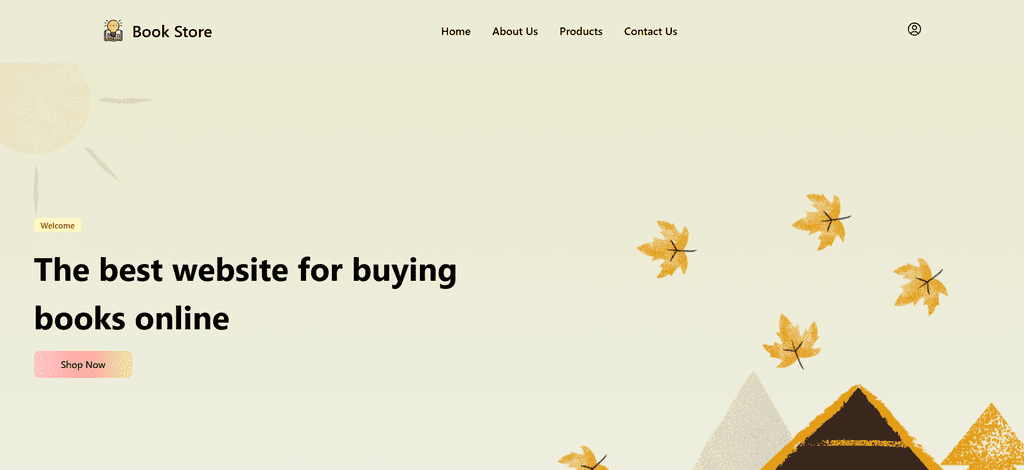Image resolution: width=1024 pixels, height=470 pixels.
Task: Click the dark brown mountain illustration
Action: (x=857, y=431)
